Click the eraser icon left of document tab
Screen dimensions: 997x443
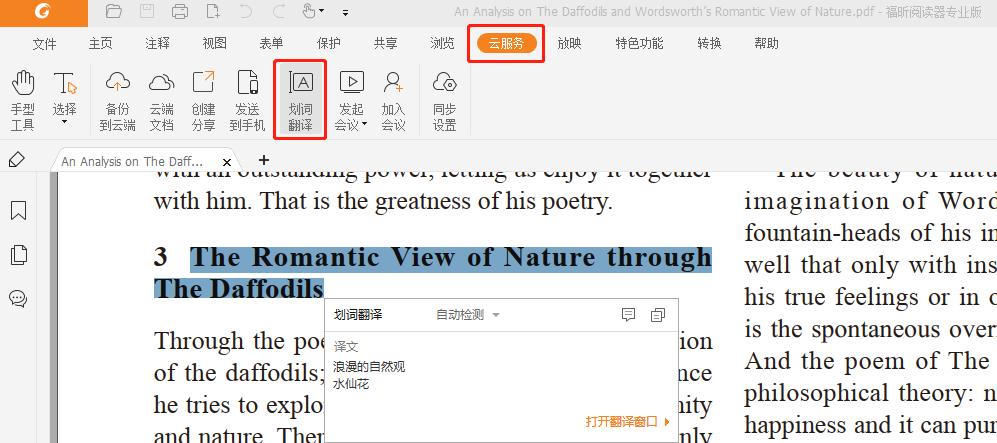[x=18, y=160]
